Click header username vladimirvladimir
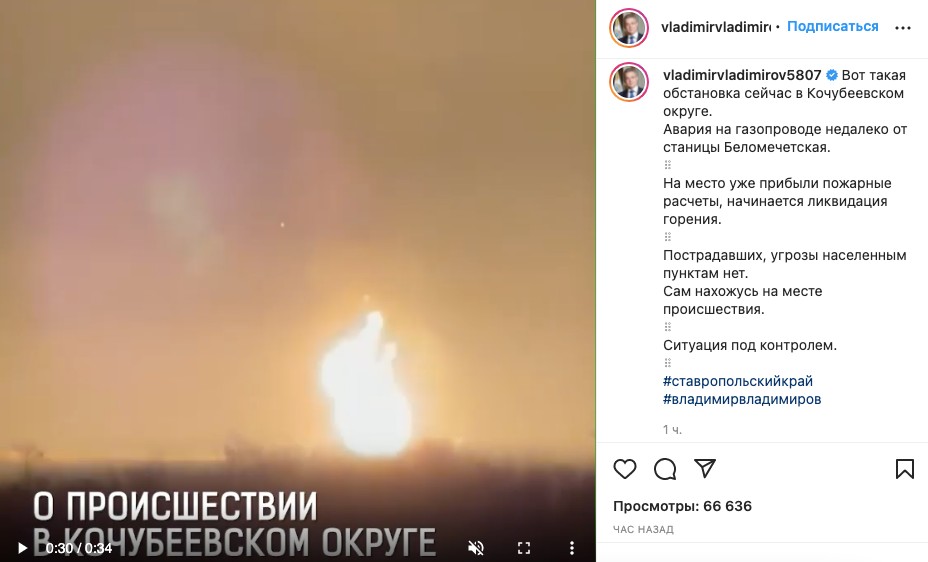Screen dimensions: 928x562 point(716,27)
